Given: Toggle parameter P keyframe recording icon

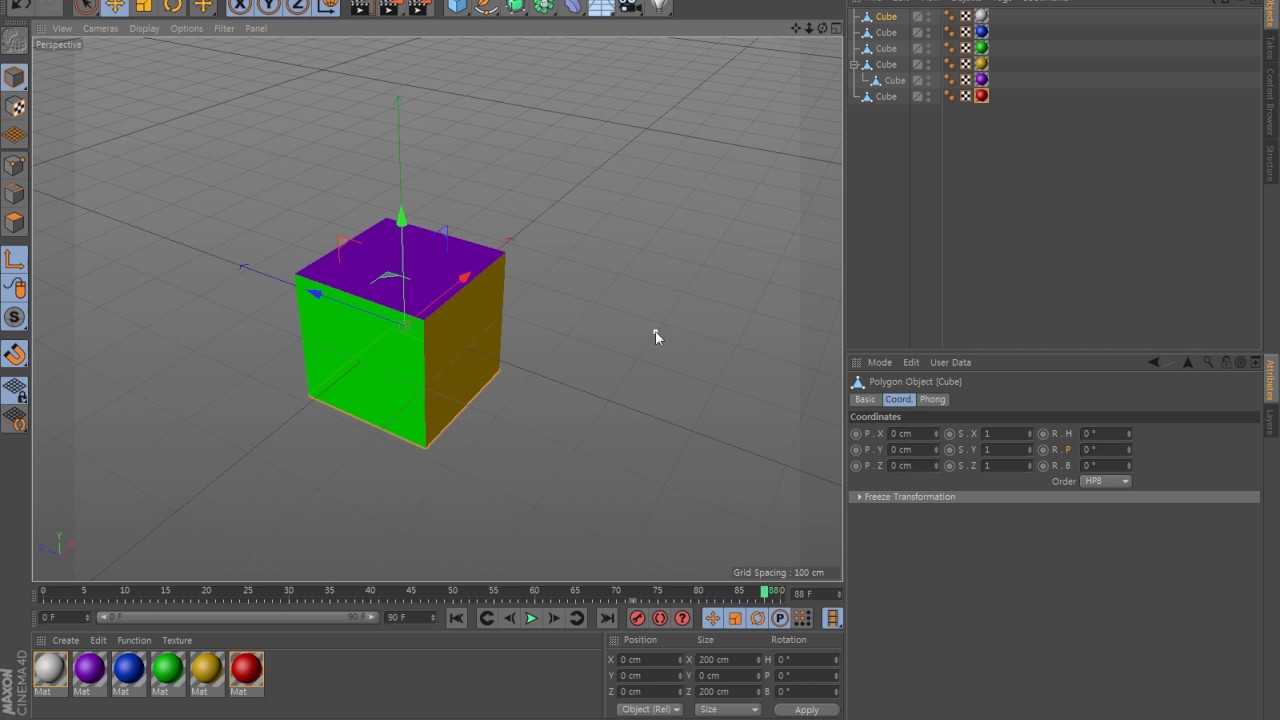Looking at the screenshot, I should click(779, 618).
